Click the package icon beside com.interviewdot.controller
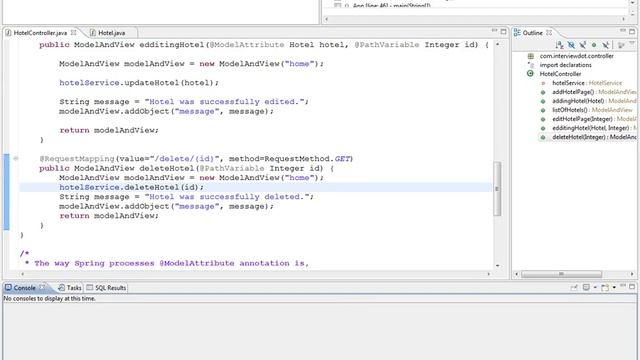 click(x=531, y=56)
